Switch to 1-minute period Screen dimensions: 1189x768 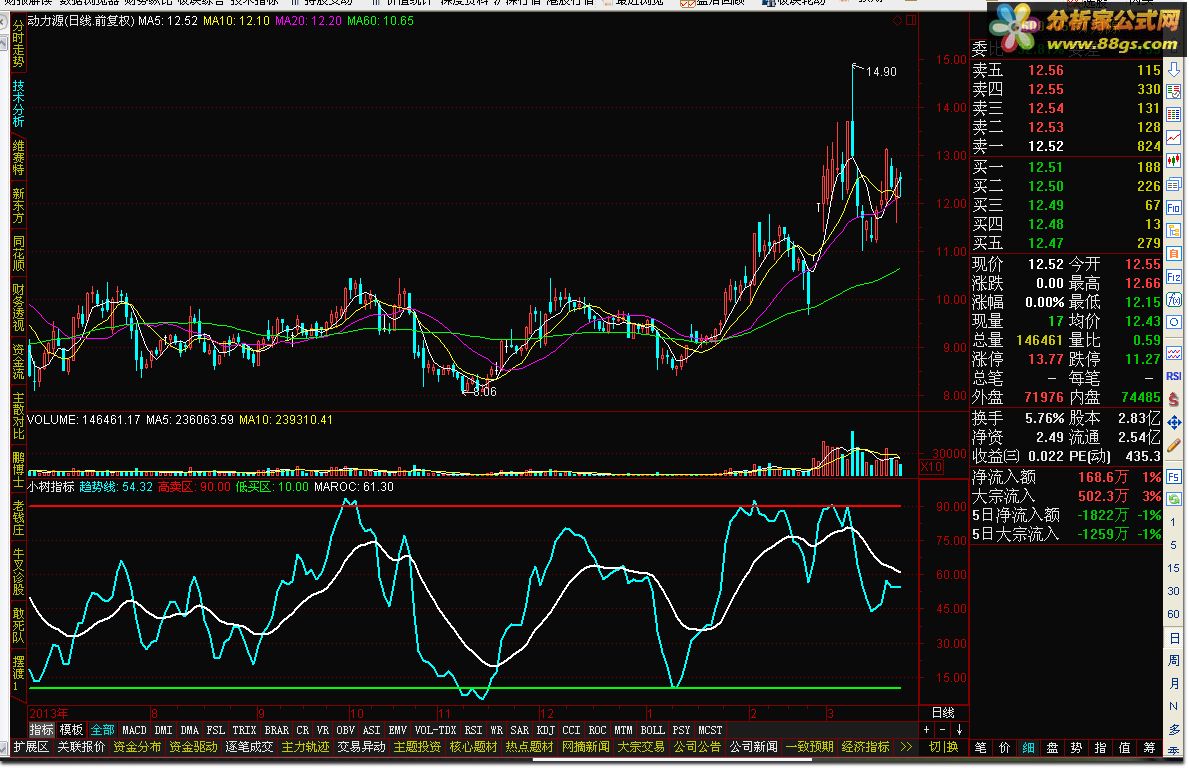(1174, 522)
